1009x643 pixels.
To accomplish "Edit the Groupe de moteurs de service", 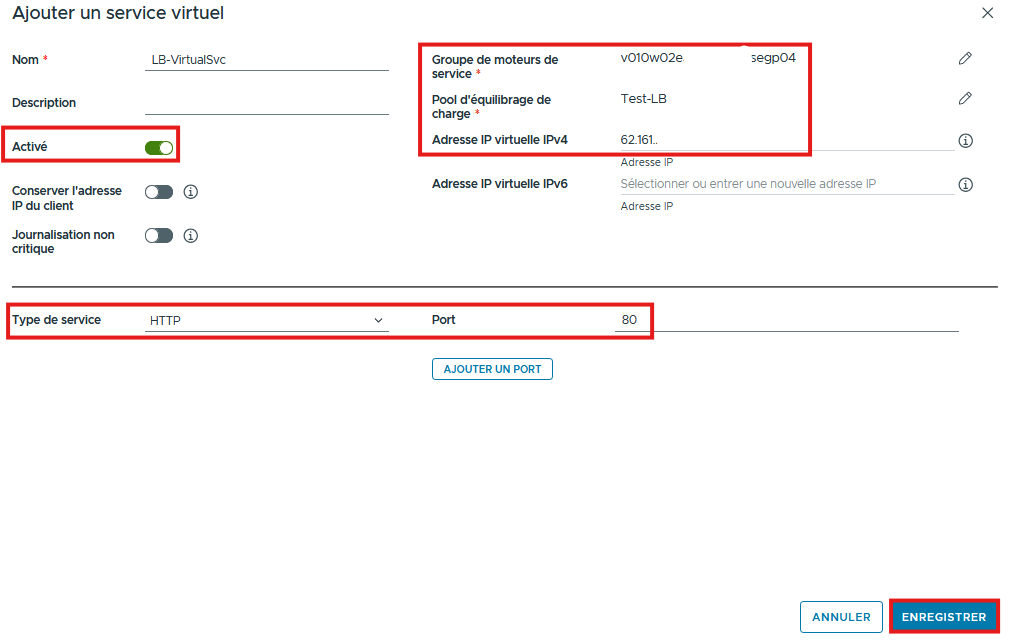I will [964, 59].
